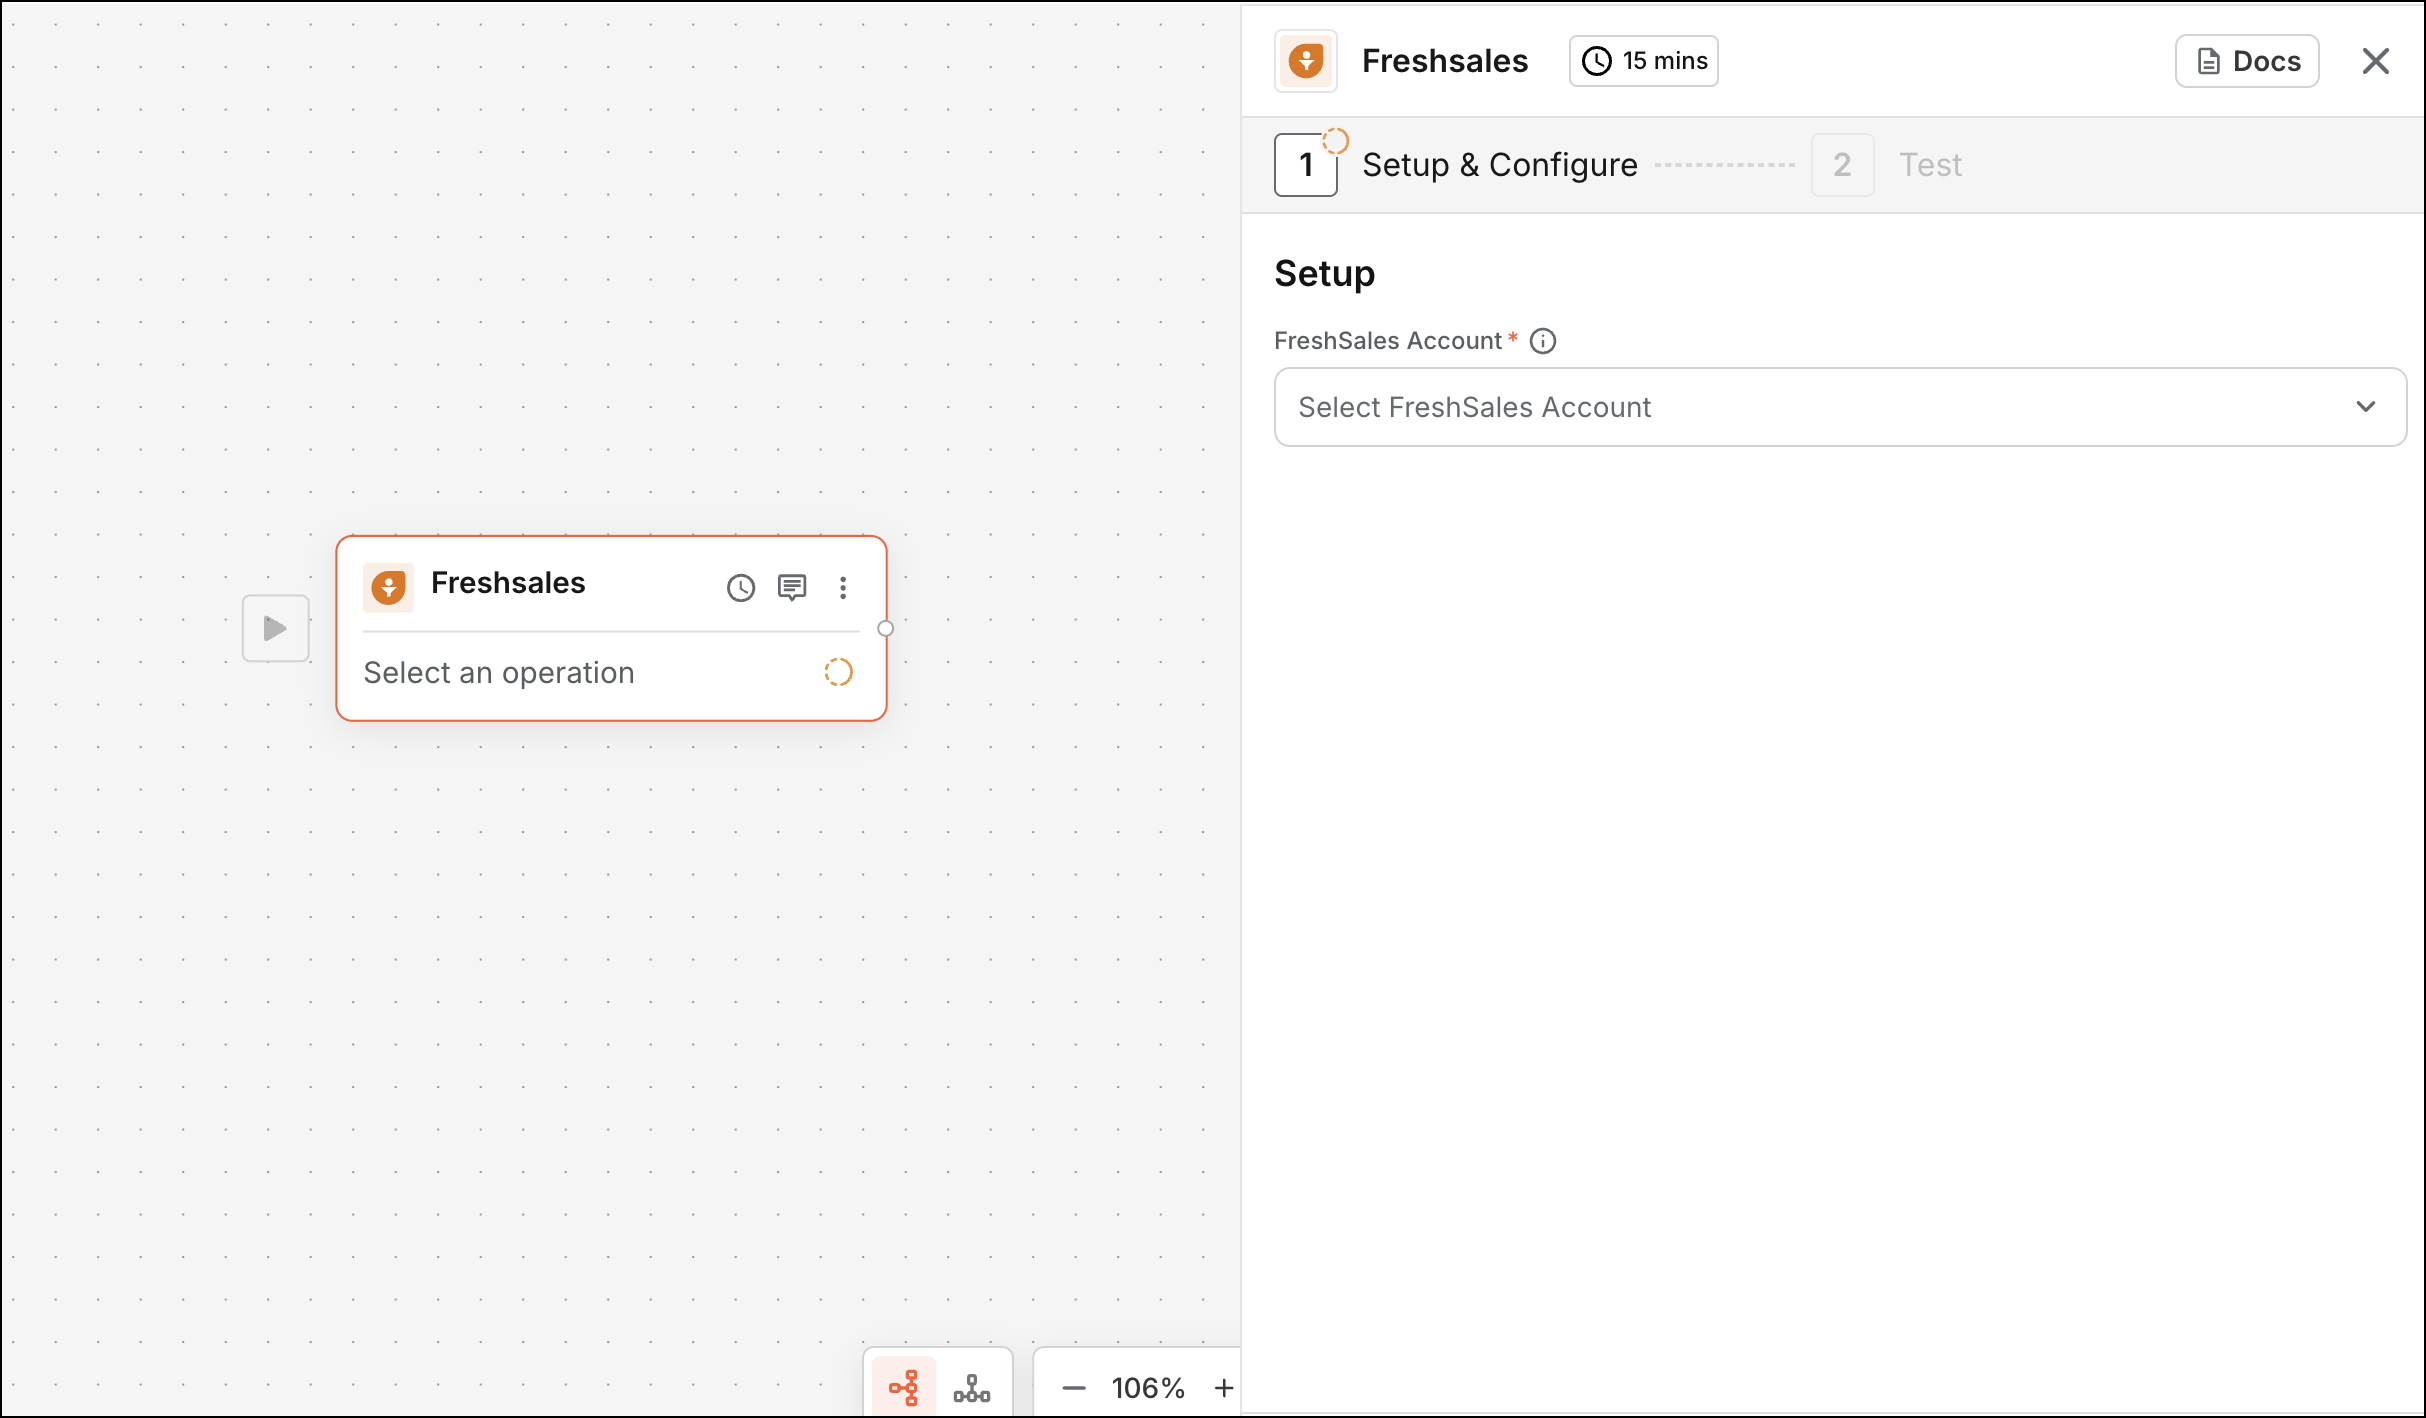
Task: Click Select an operation on the node
Action: 499,673
